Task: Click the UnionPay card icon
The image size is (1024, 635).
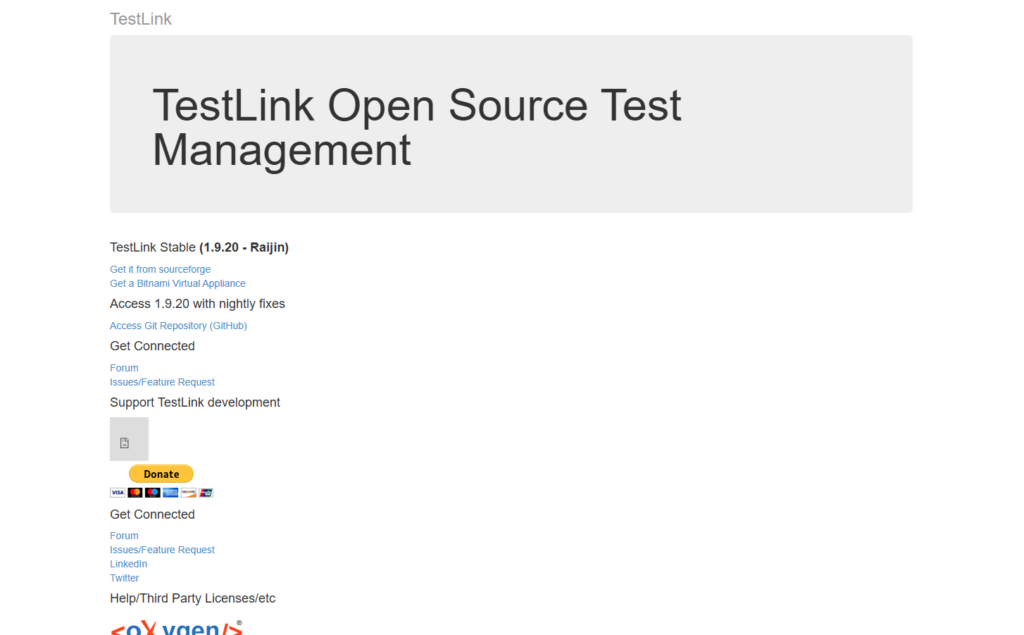Action: click(206, 493)
